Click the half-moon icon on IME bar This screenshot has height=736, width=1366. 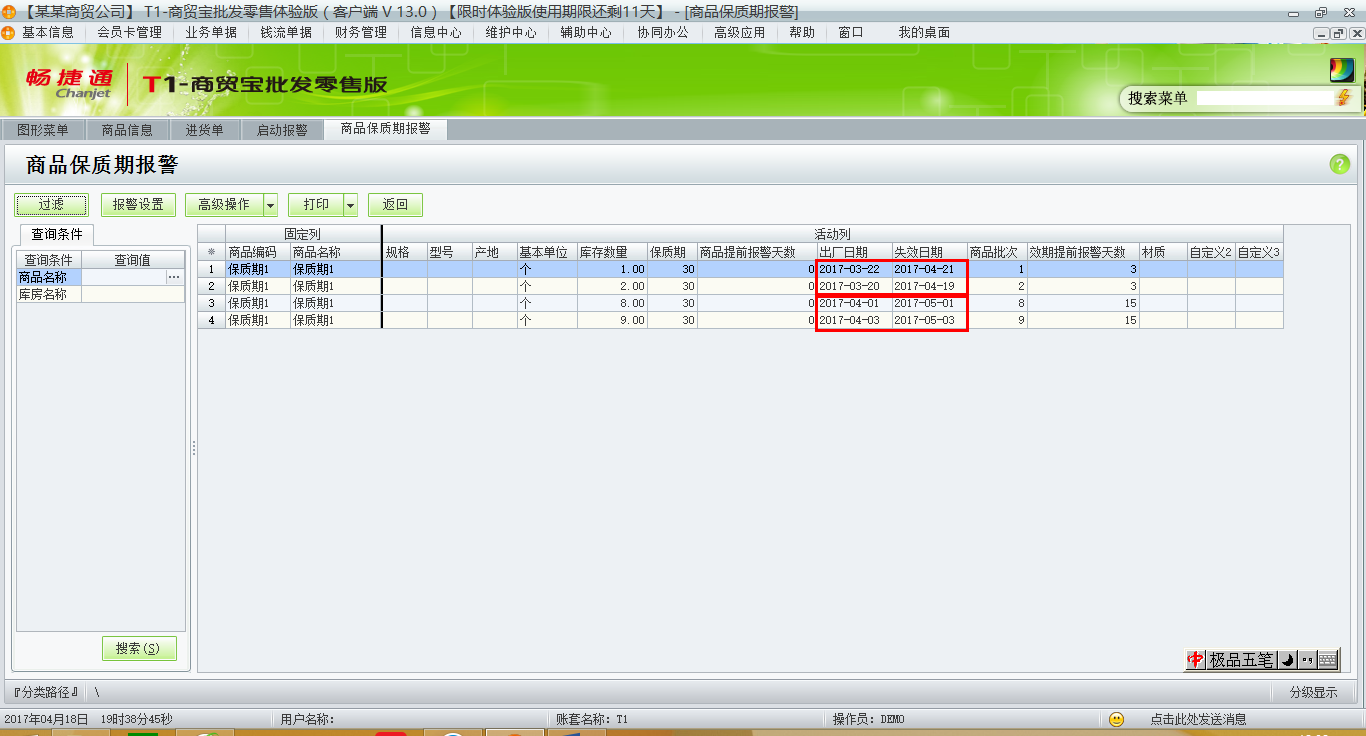[1287, 660]
